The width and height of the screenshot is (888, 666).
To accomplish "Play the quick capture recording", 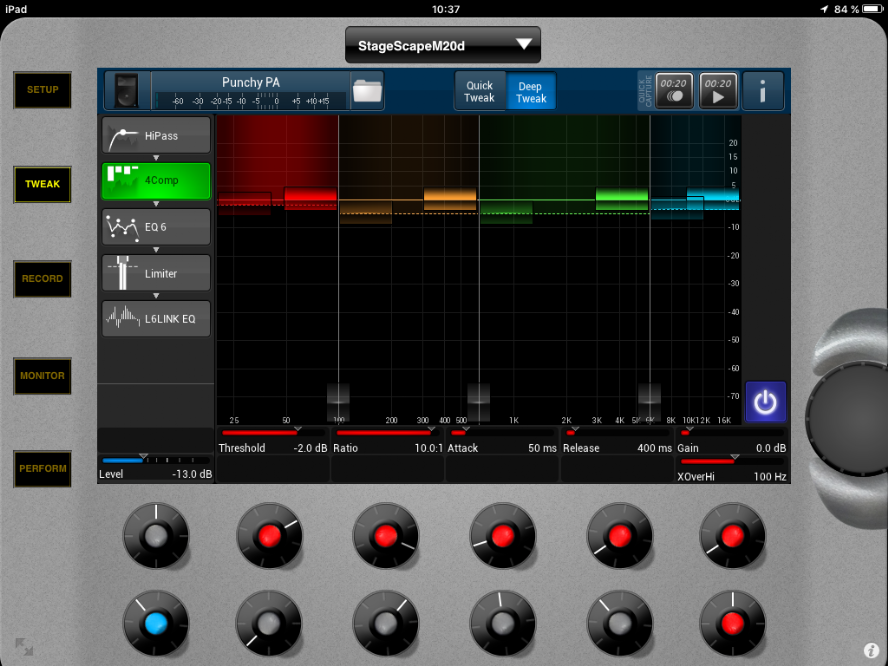I will 718,91.
